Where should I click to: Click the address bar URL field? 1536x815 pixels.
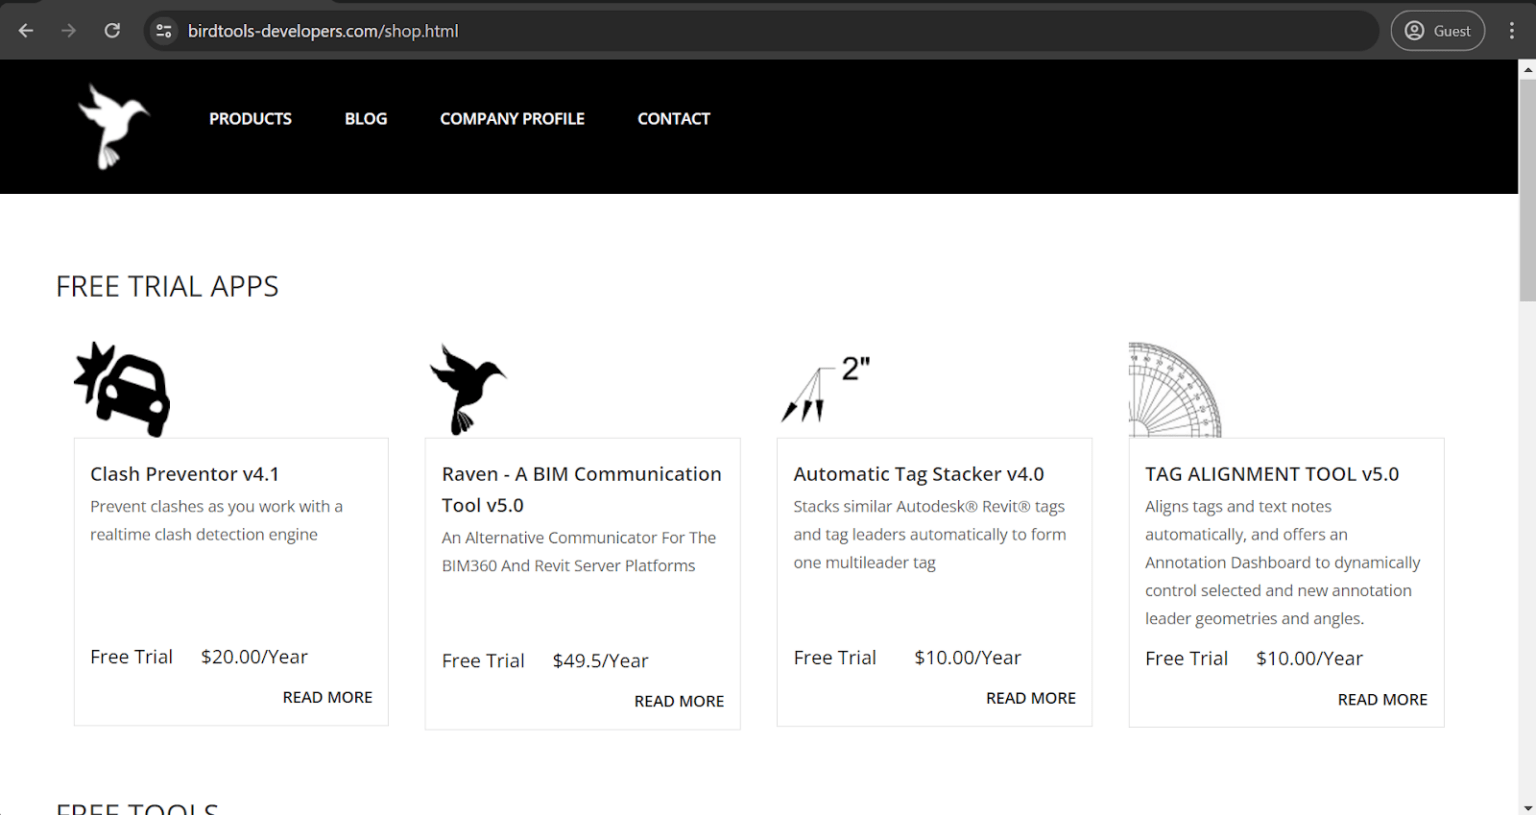pos(400,30)
